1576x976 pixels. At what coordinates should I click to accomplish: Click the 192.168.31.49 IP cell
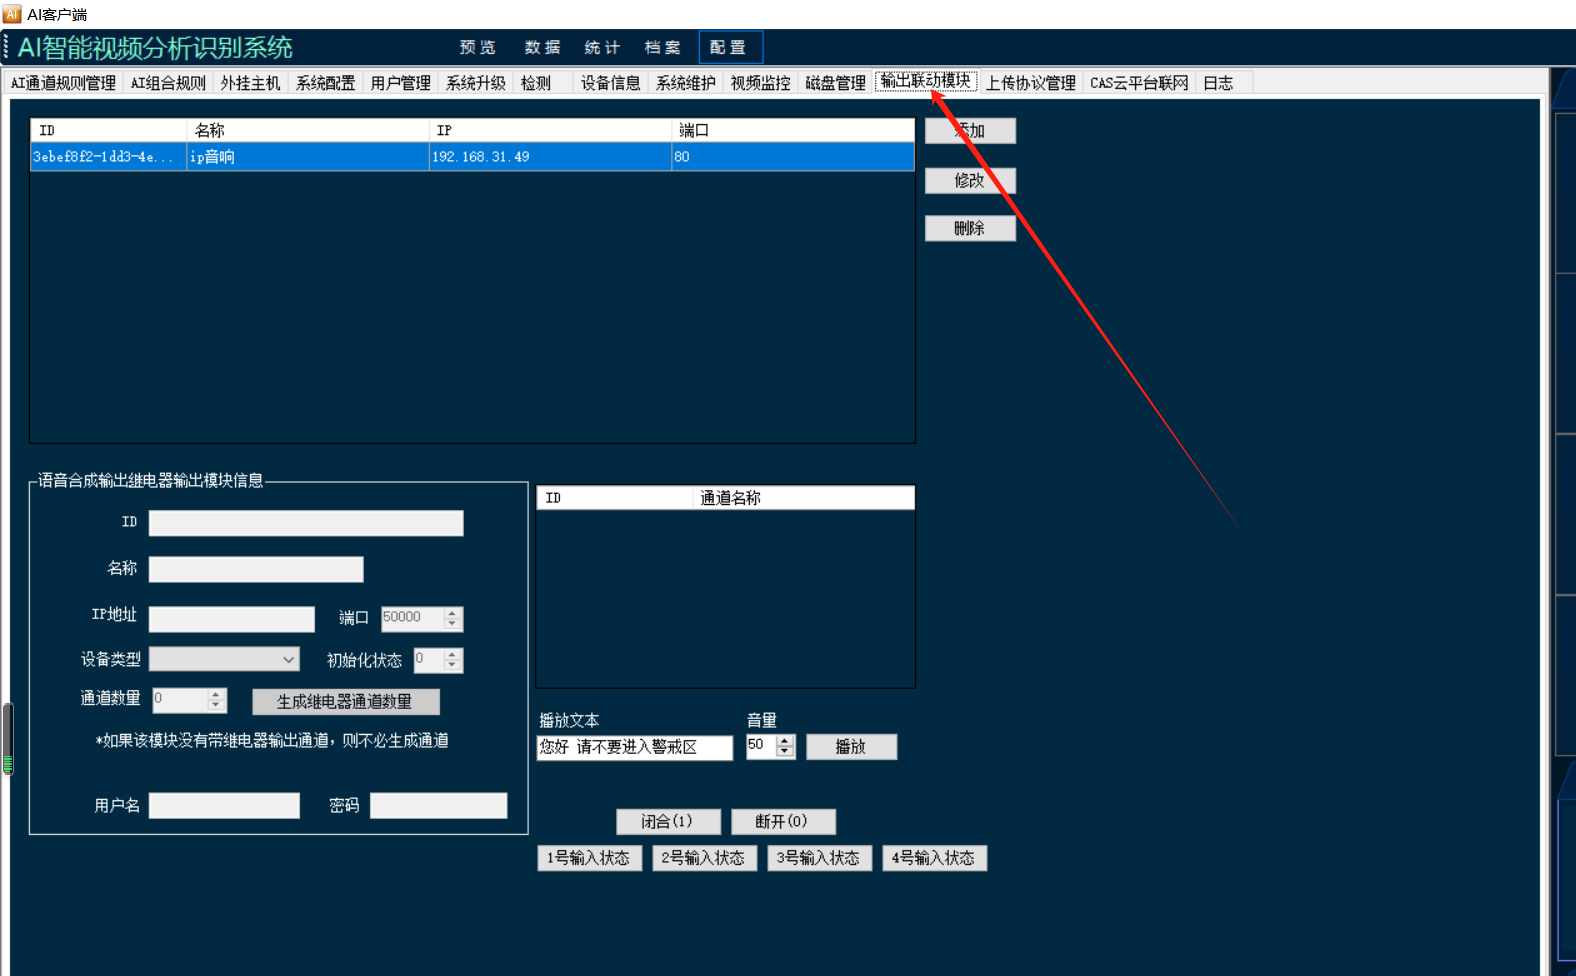click(x=550, y=157)
